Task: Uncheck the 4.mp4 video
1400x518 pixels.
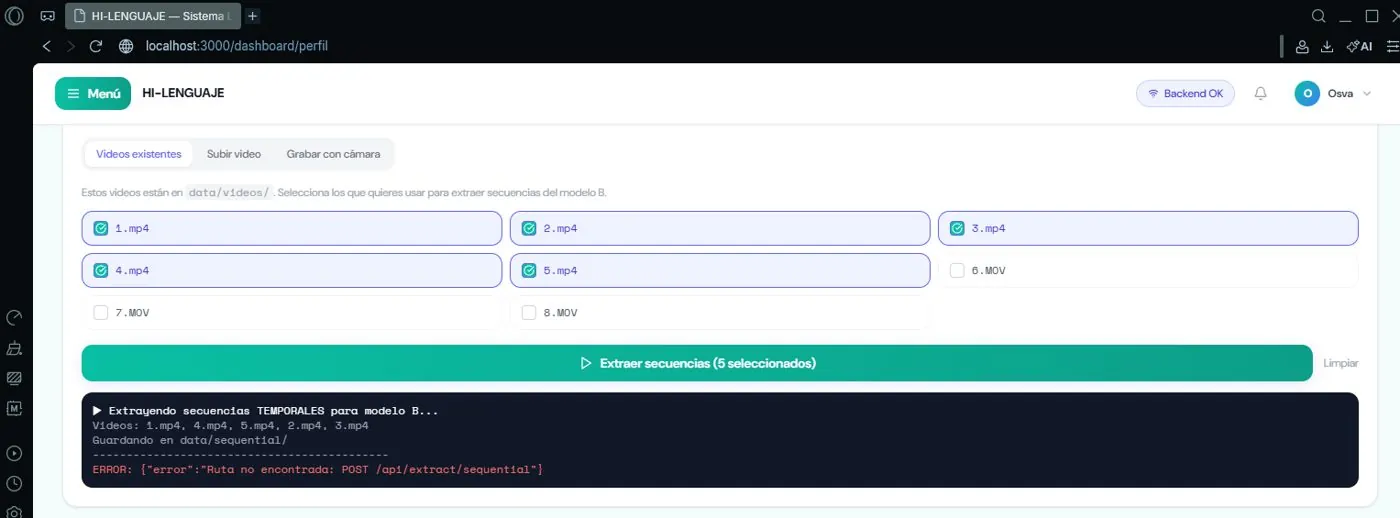Action: 100,270
